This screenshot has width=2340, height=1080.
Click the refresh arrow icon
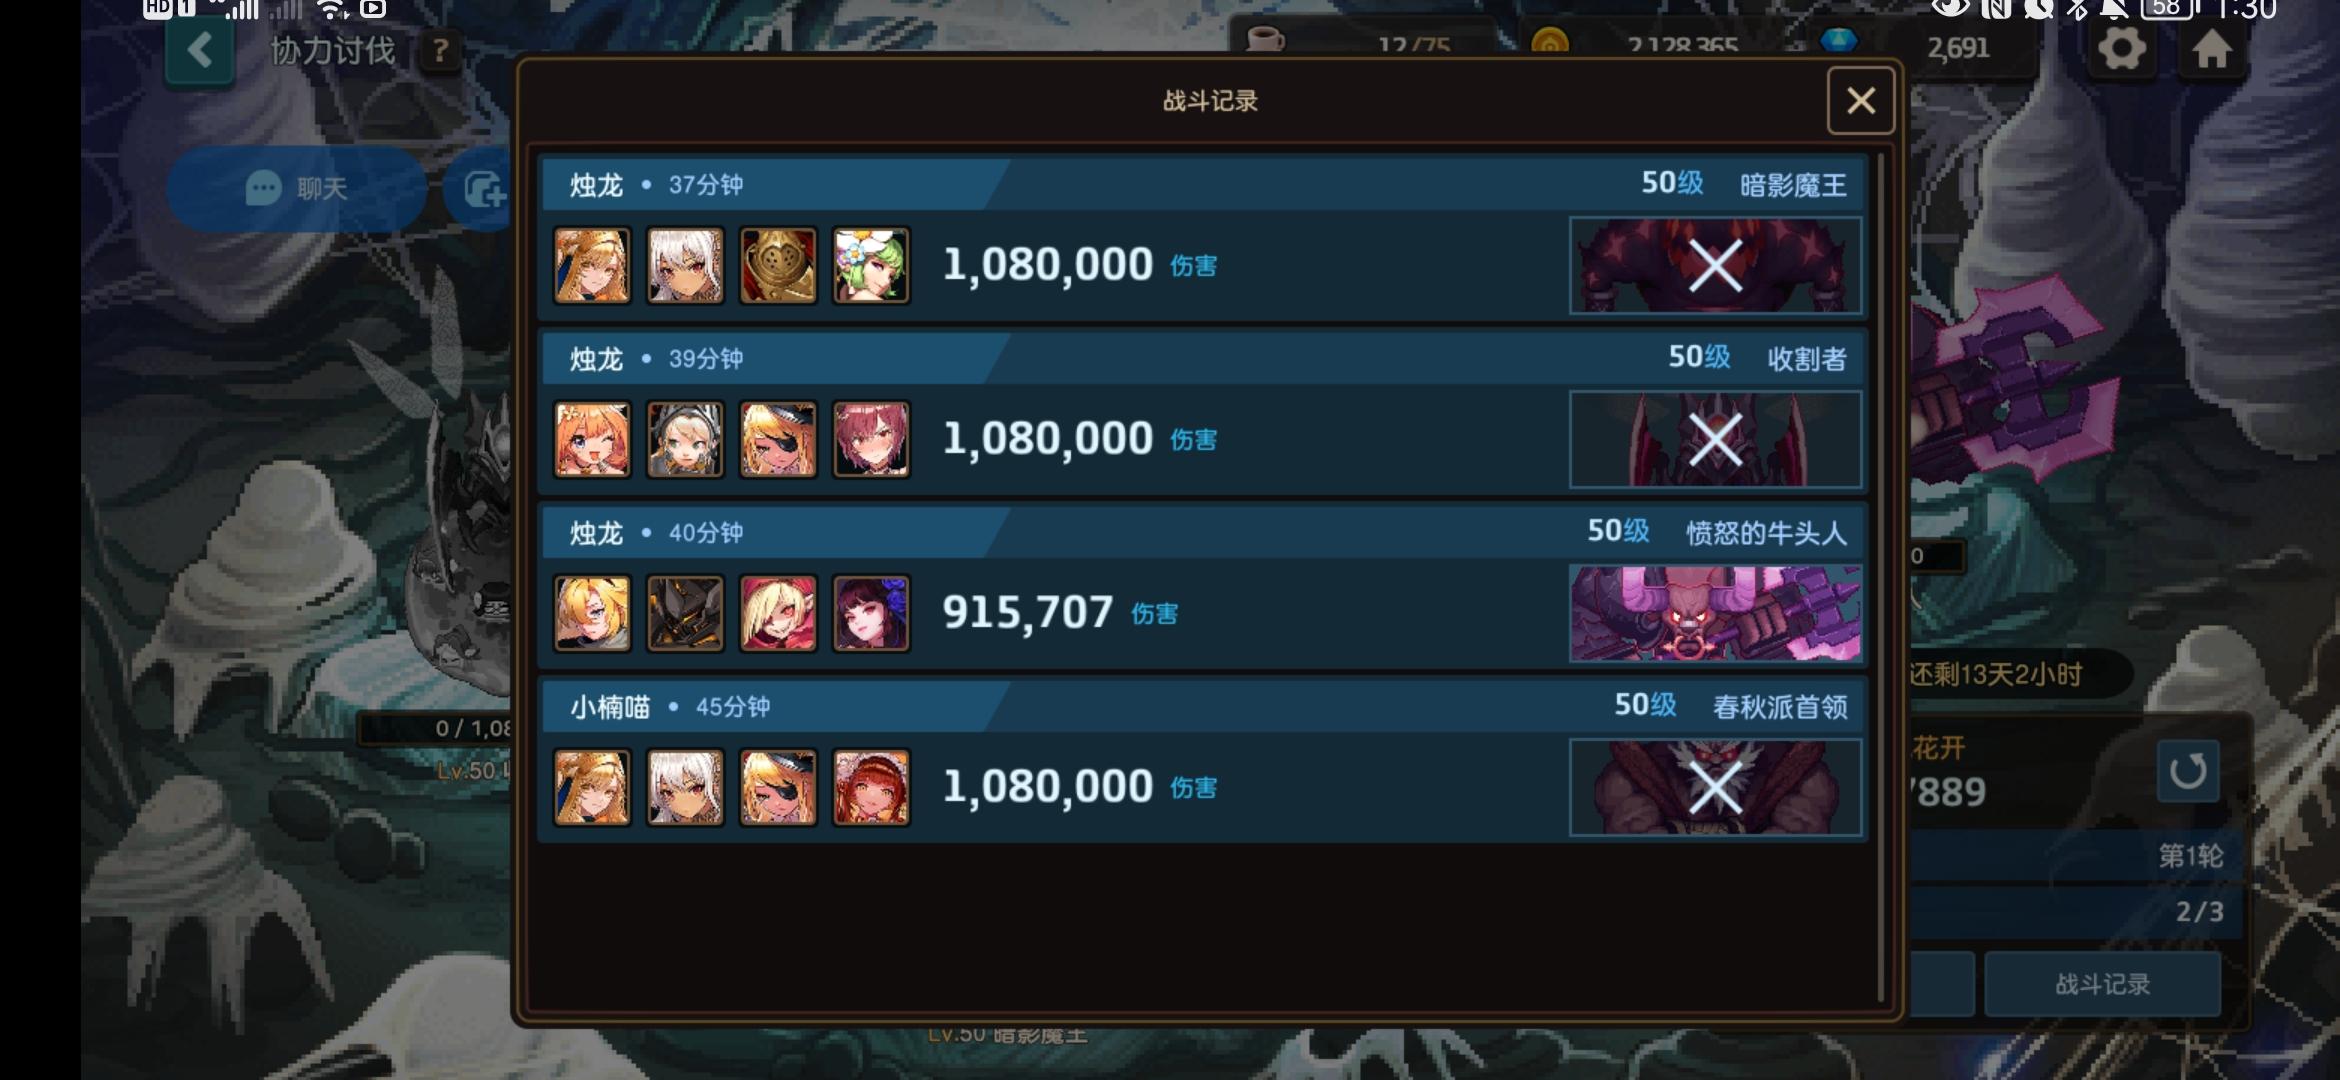(x=2188, y=771)
